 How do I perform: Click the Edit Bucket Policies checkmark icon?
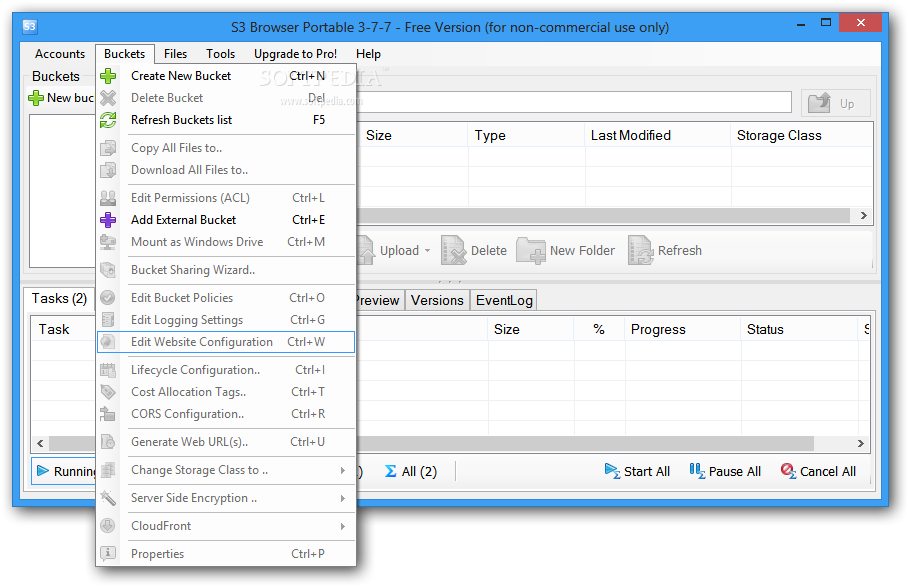[x=108, y=297]
